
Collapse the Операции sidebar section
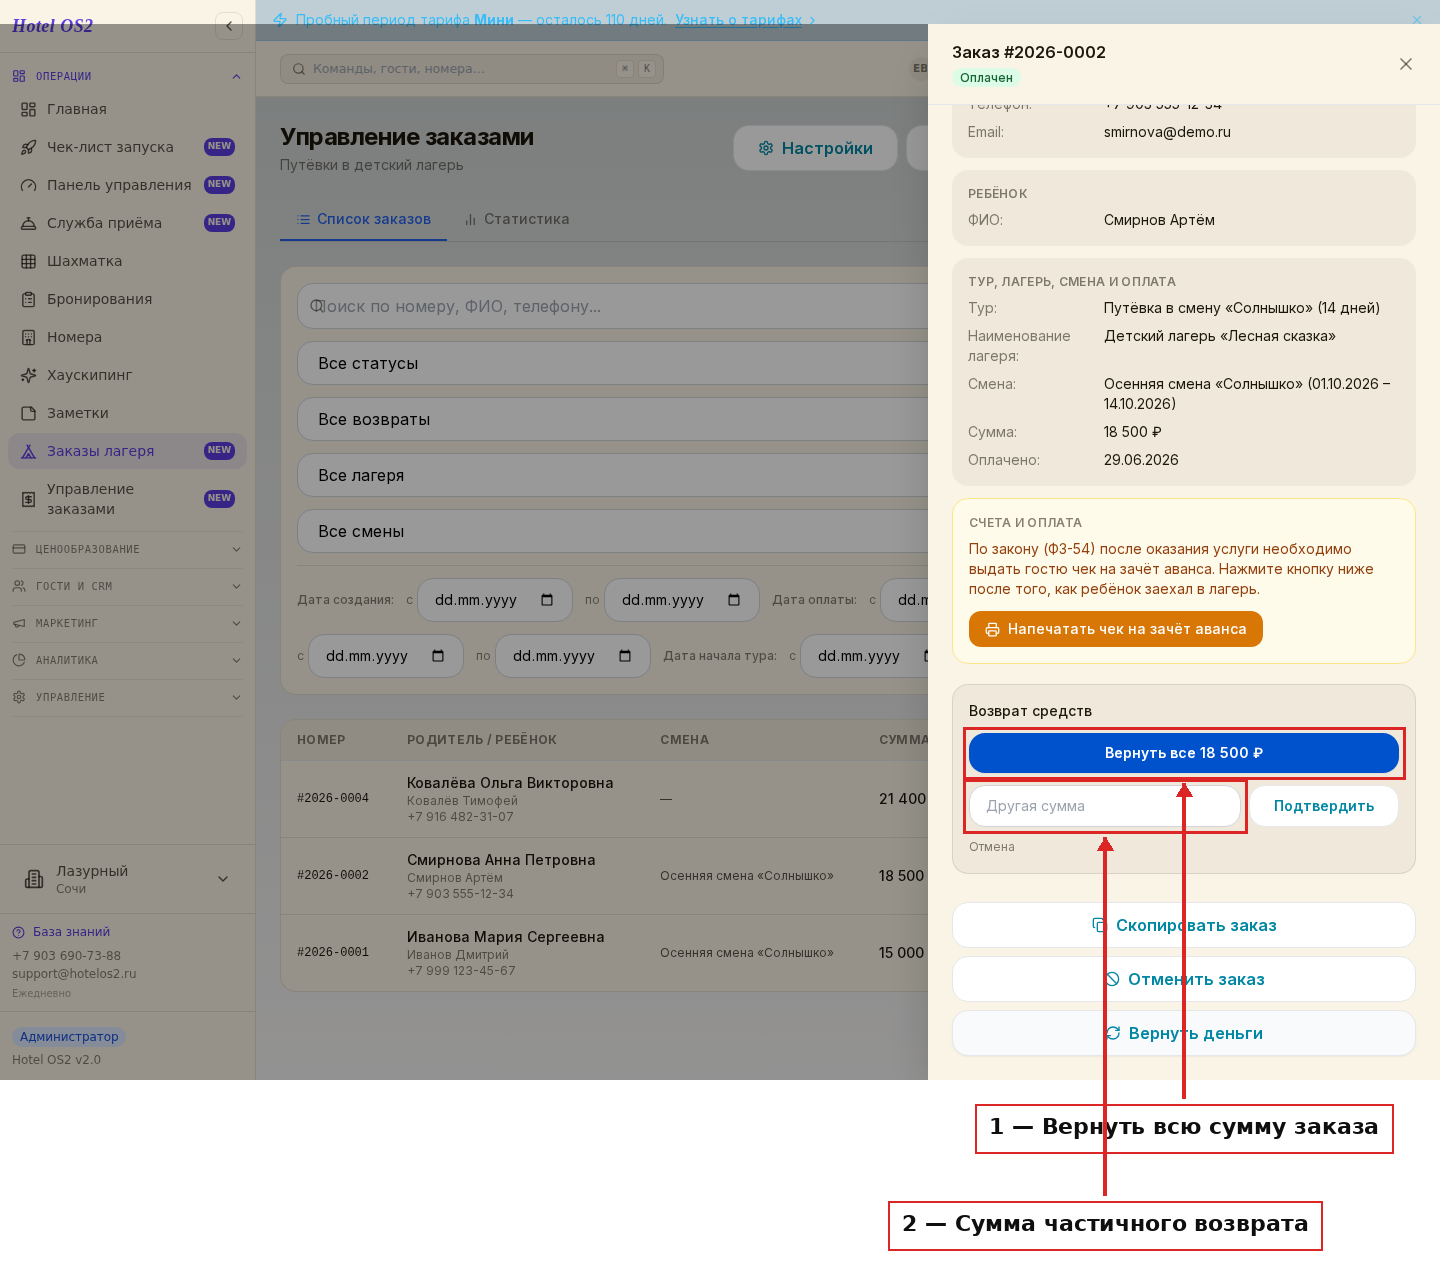[127, 76]
